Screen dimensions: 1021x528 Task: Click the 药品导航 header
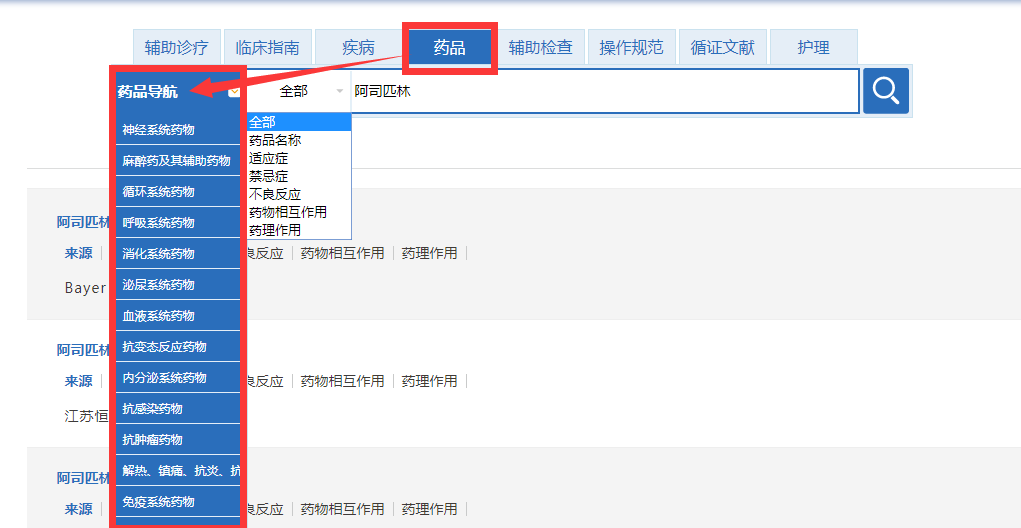tap(148, 92)
